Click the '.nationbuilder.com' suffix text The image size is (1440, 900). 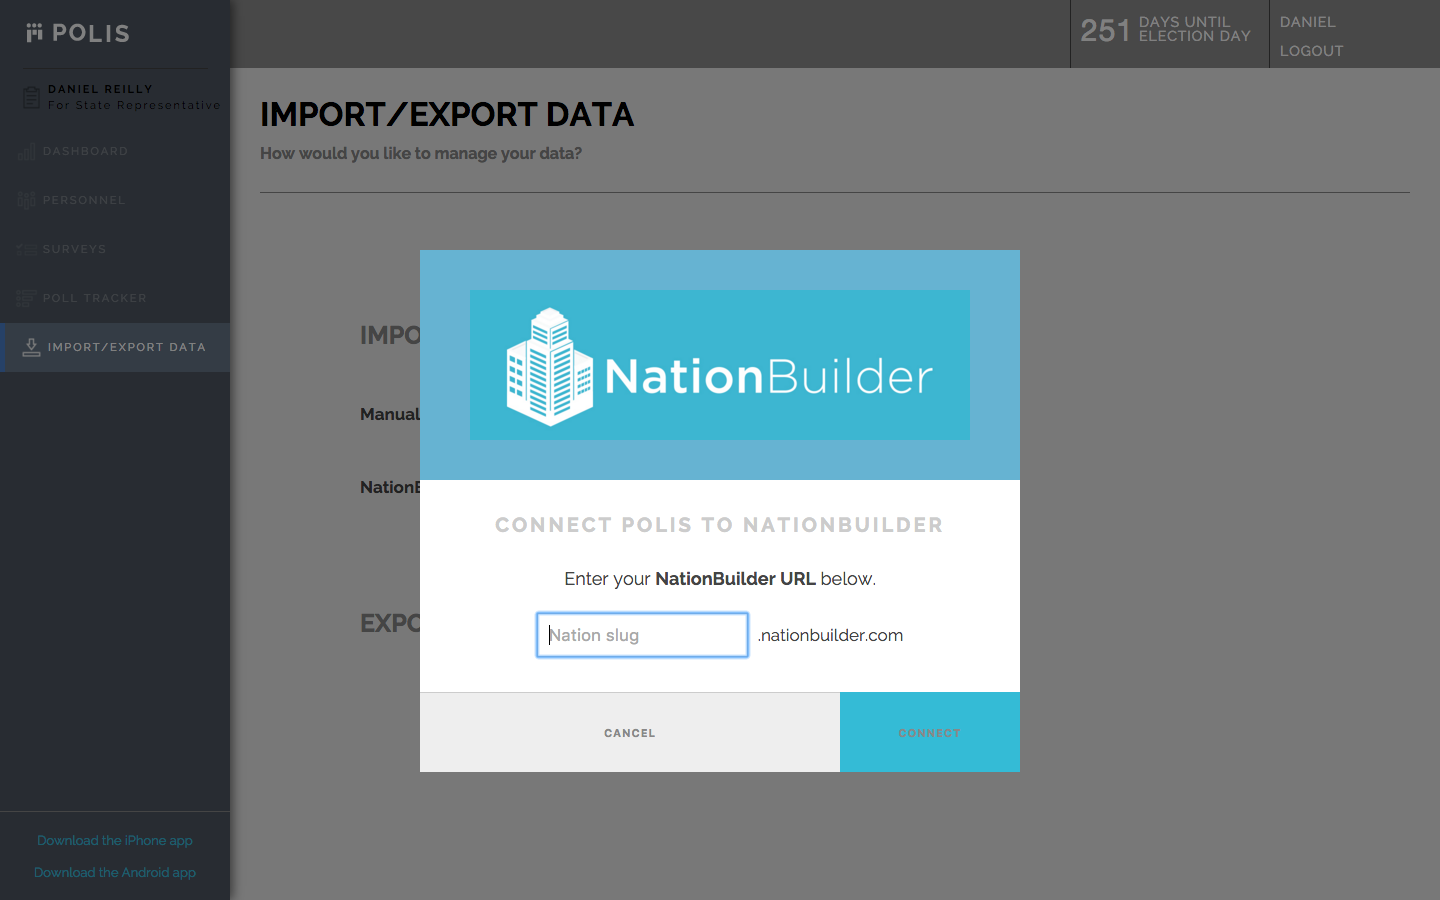(x=830, y=635)
